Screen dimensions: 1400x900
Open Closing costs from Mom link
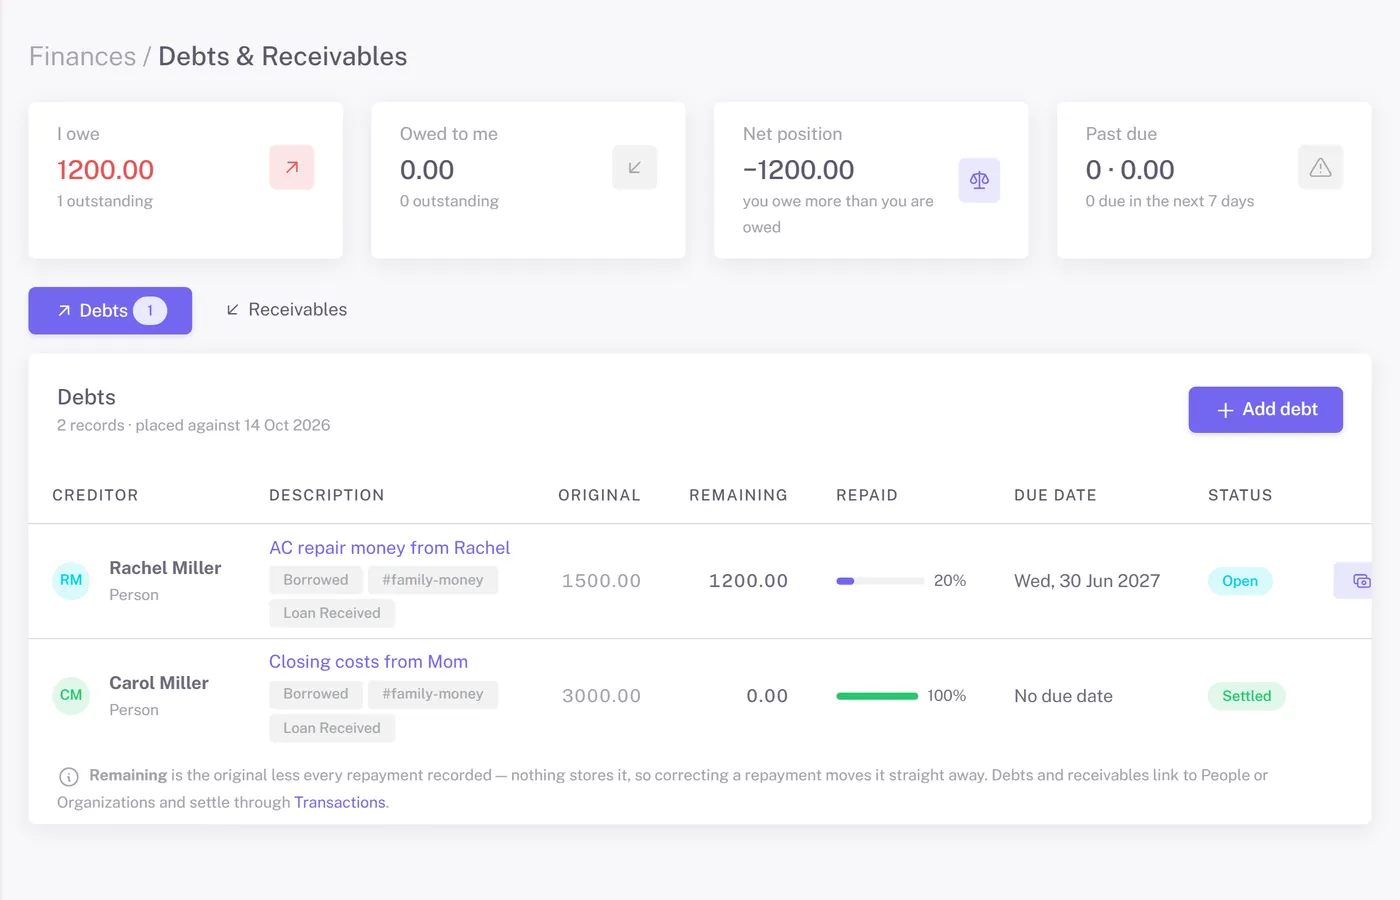coord(368,662)
